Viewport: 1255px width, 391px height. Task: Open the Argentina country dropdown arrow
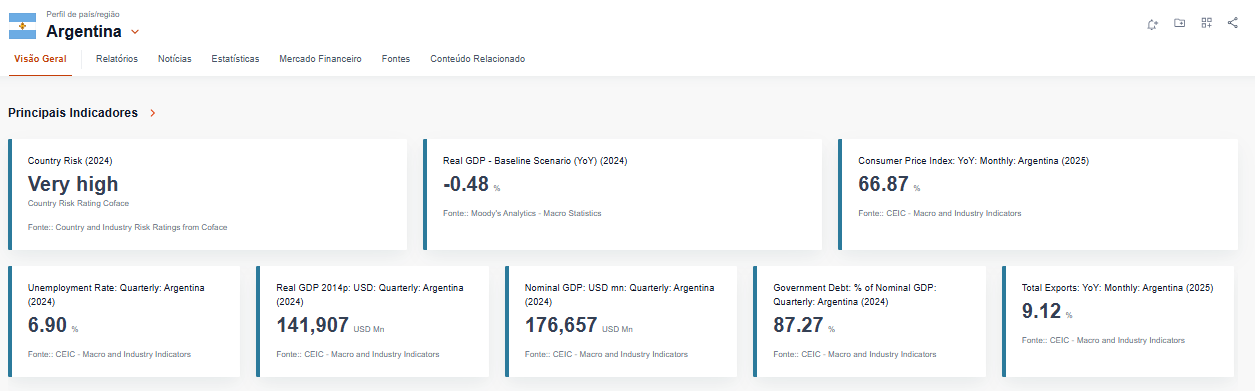pyautogui.click(x=135, y=32)
